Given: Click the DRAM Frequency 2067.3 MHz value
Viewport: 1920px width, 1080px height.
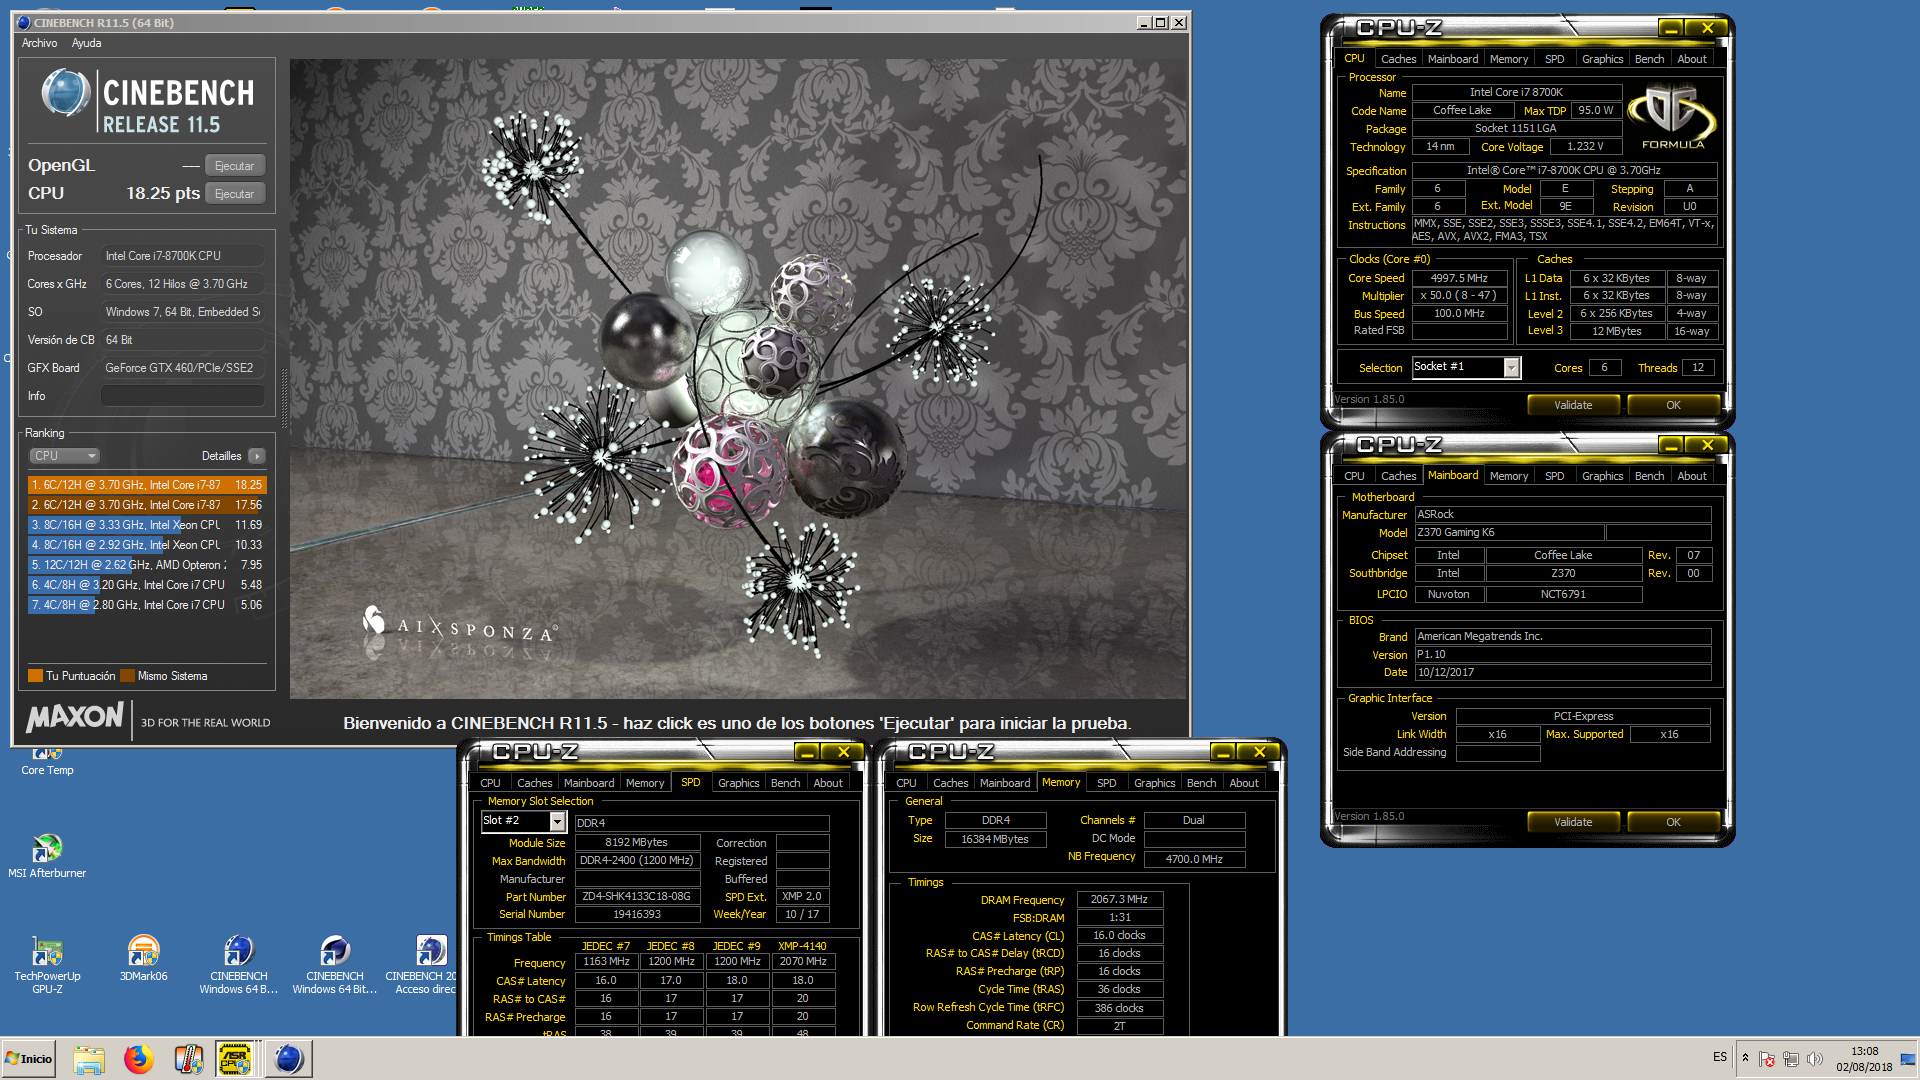Looking at the screenshot, I should pos(1119,900).
